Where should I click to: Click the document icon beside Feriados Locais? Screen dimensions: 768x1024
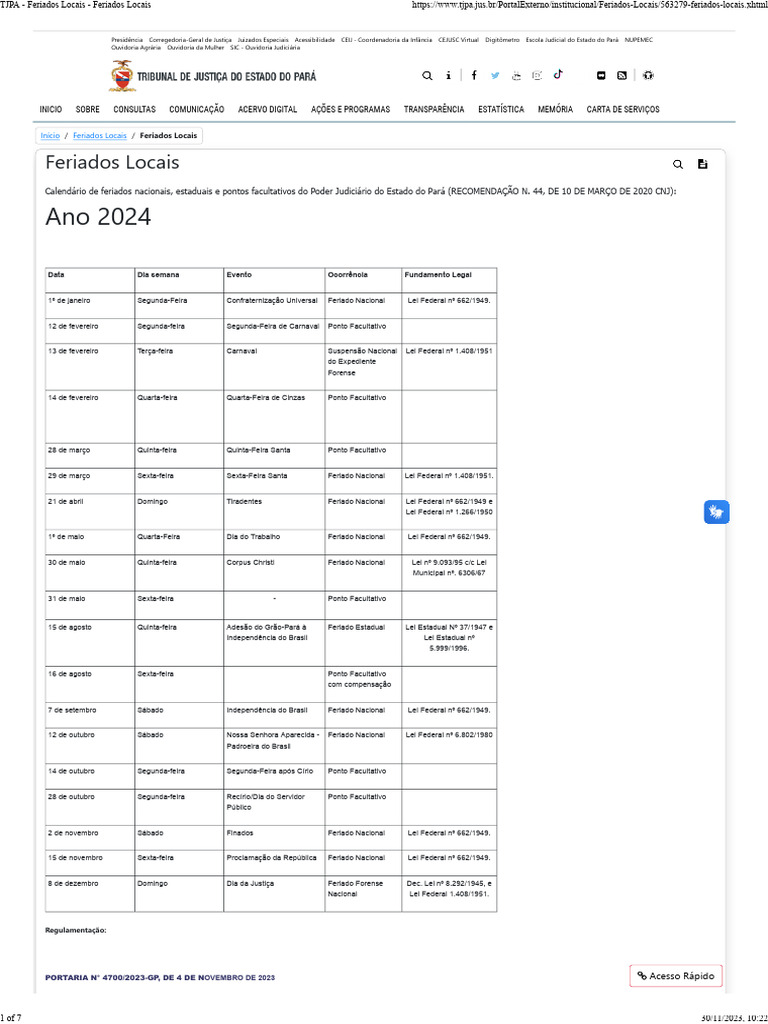click(702, 164)
